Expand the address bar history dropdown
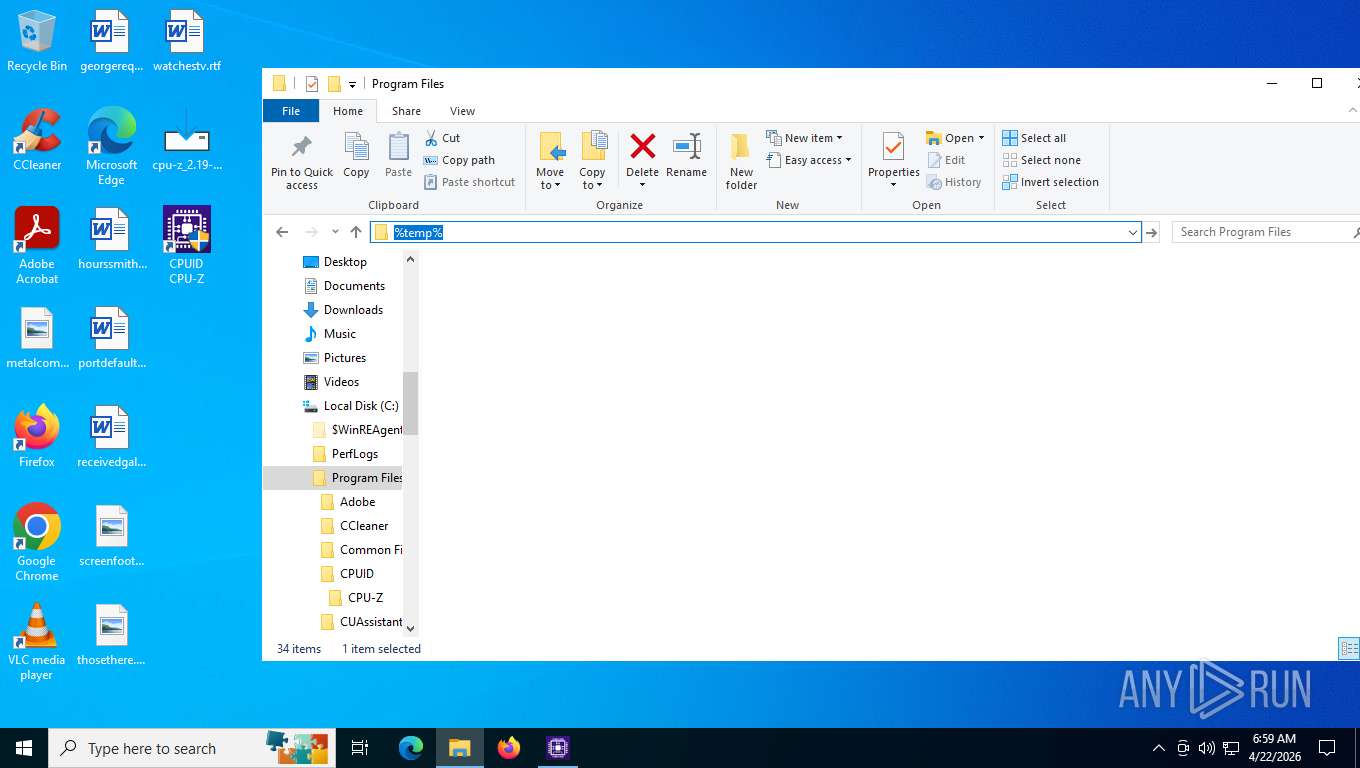 point(1132,232)
